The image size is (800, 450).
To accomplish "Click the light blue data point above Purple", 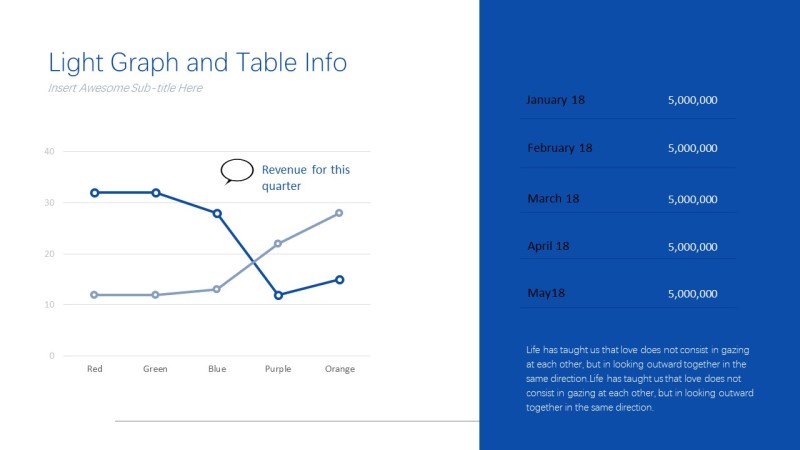I will (278, 243).
